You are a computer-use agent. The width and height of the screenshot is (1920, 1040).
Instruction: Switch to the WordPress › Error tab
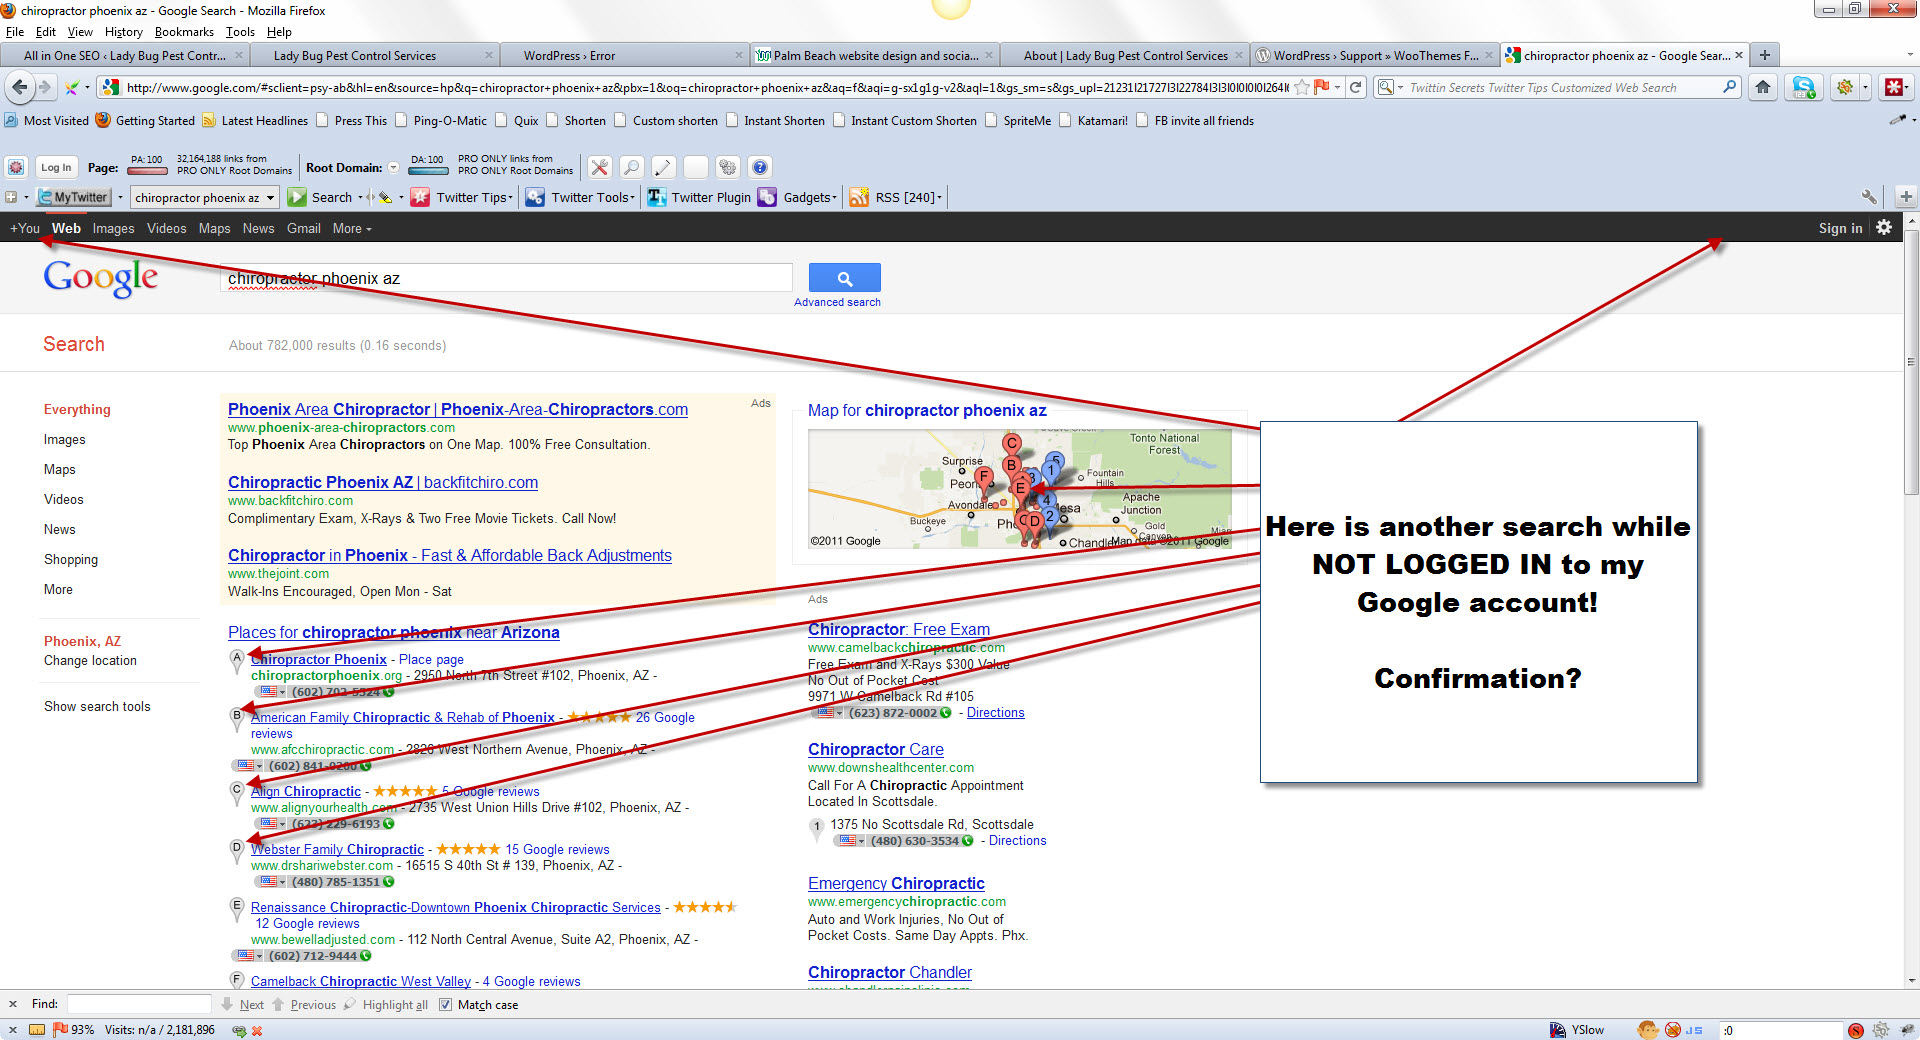pos(625,55)
